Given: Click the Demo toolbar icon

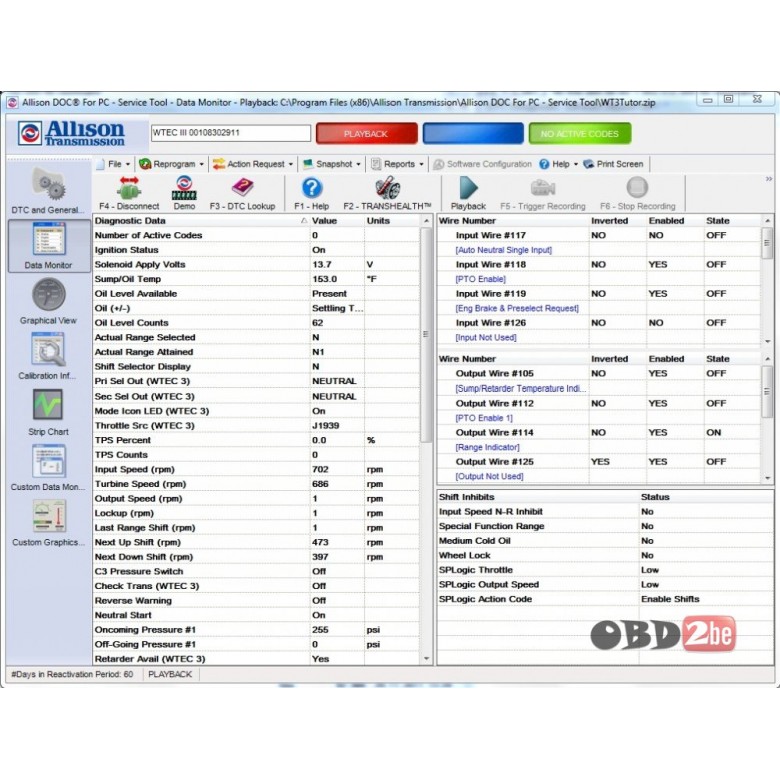Looking at the screenshot, I should pyautogui.click(x=184, y=188).
